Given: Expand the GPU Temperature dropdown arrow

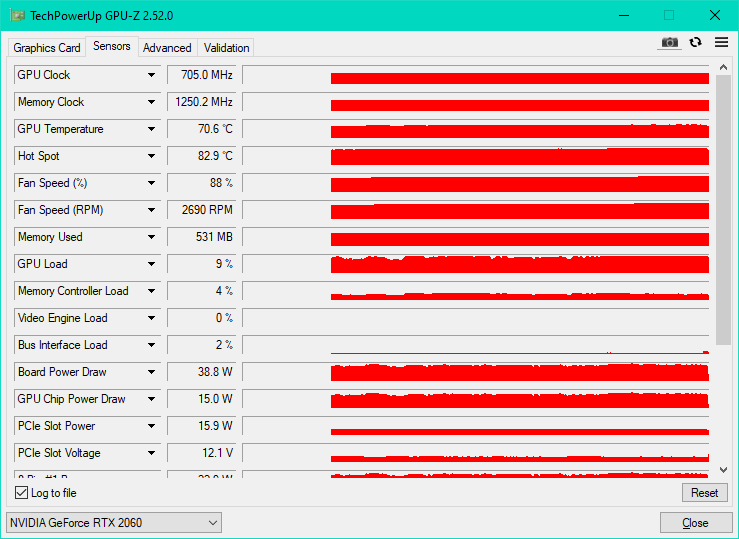Looking at the screenshot, I should coord(151,129).
